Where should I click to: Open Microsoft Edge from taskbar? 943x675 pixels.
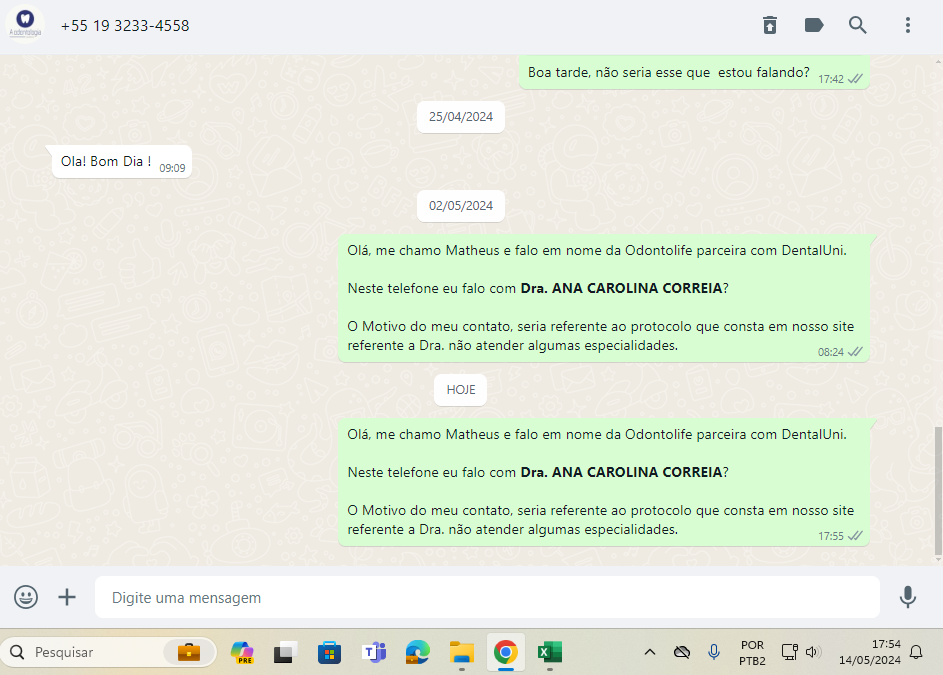pyautogui.click(x=417, y=652)
